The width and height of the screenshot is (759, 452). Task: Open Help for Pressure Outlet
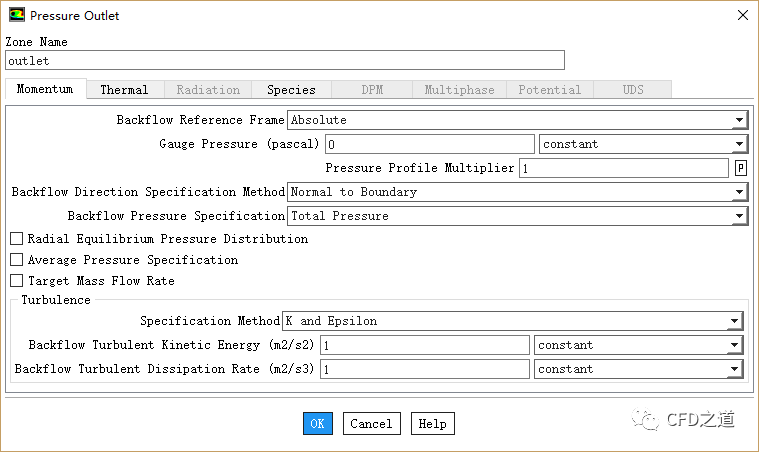pyautogui.click(x=432, y=424)
